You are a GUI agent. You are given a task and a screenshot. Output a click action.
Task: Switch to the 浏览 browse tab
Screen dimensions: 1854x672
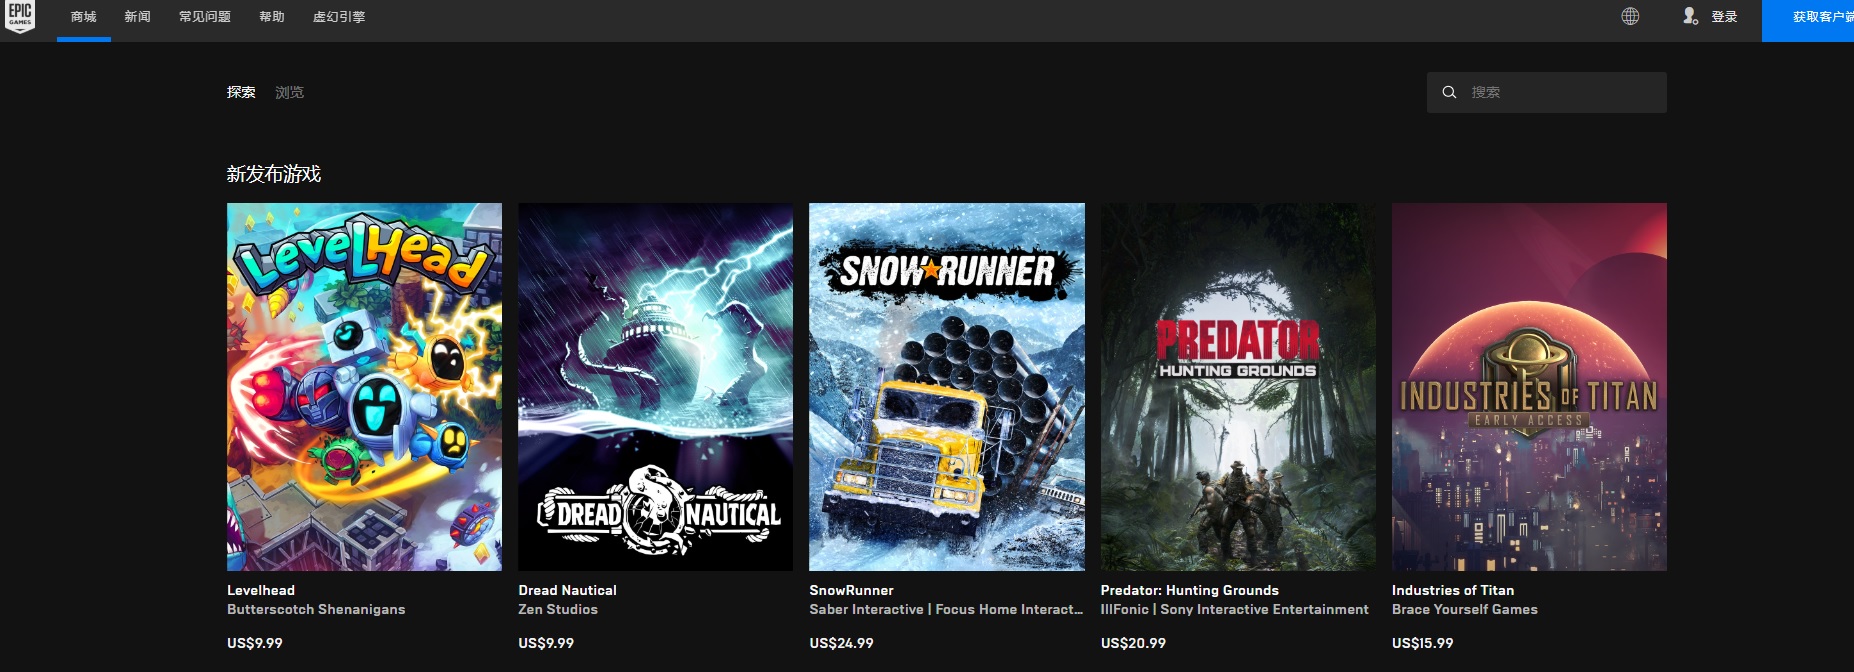290,92
